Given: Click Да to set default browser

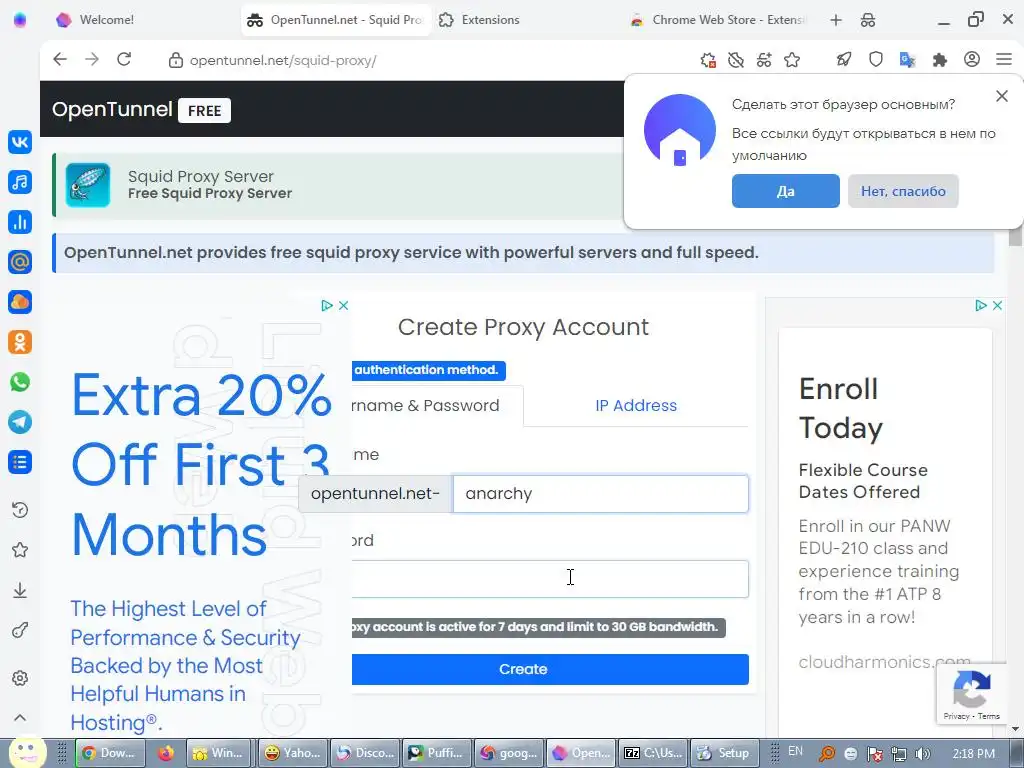Looking at the screenshot, I should [786, 191].
